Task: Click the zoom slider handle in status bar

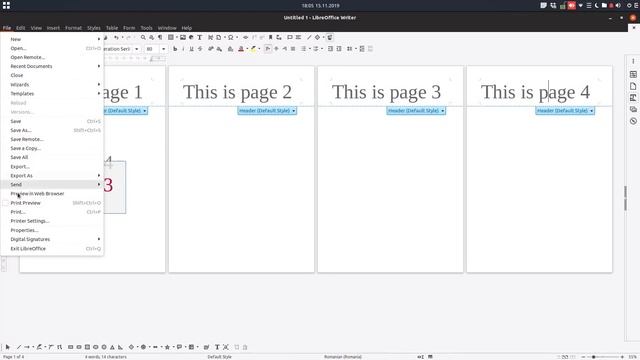Action: (x=594, y=357)
